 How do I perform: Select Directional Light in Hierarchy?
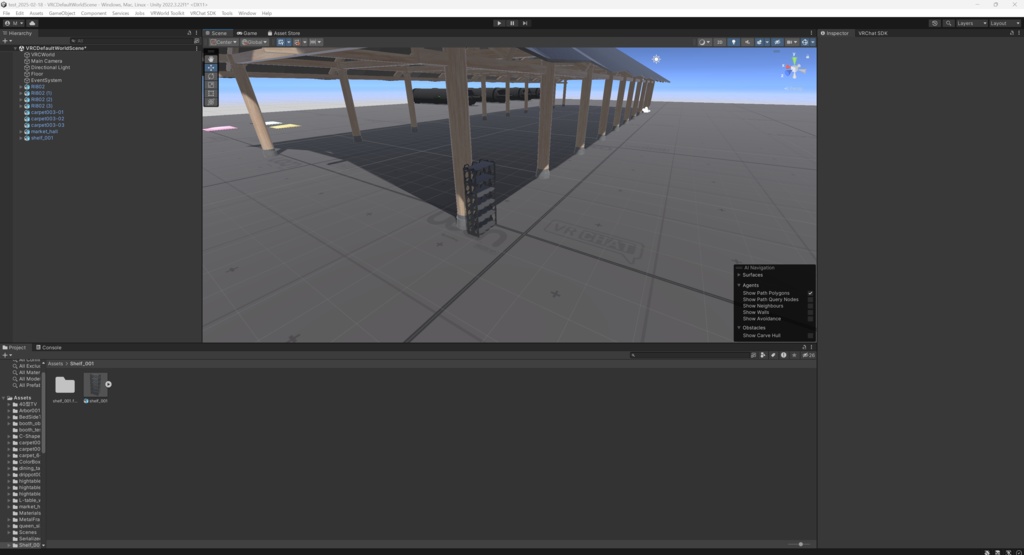coord(50,67)
